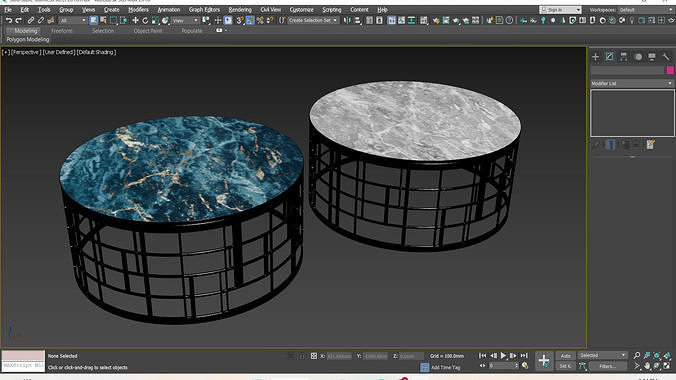The height and width of the screenshot is (380, 676).
Task: Click the Default Shading viewport label
Action: point(96,52)
